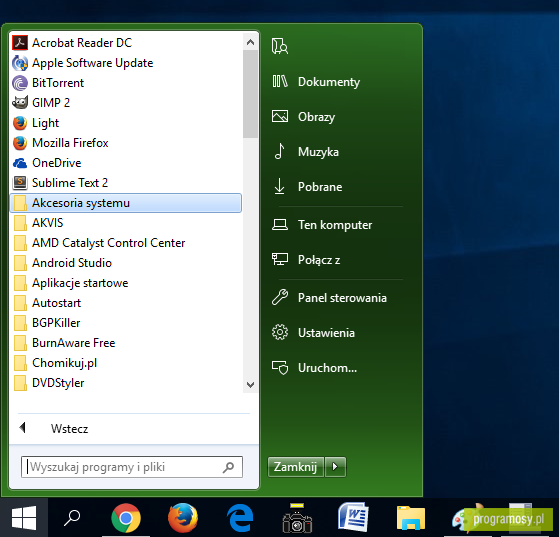Screen dimensions: 559x537
Task: Launch Acrobat Reader DC from the list
Action: 126,43
